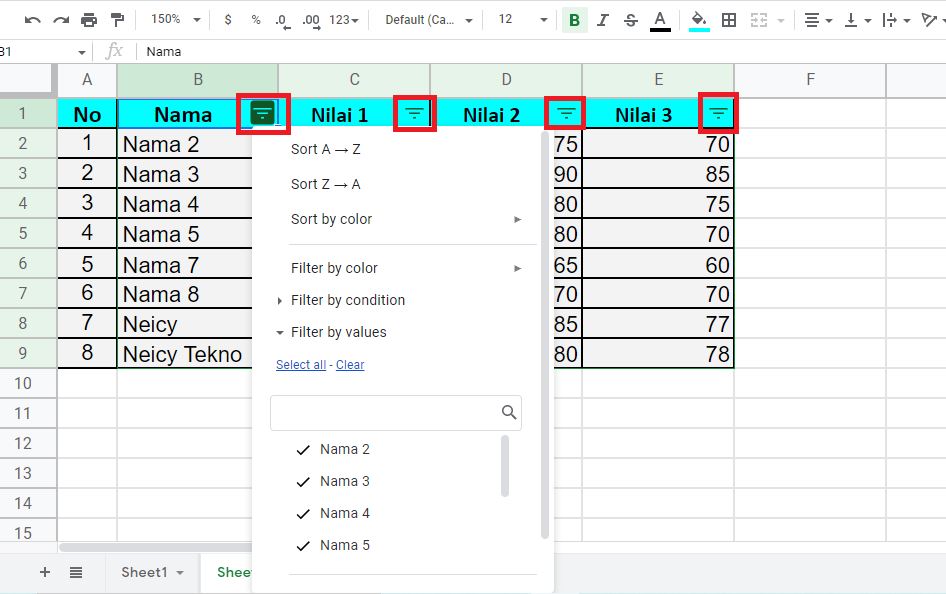Toggle Bold formatting

tap(574, 20)
